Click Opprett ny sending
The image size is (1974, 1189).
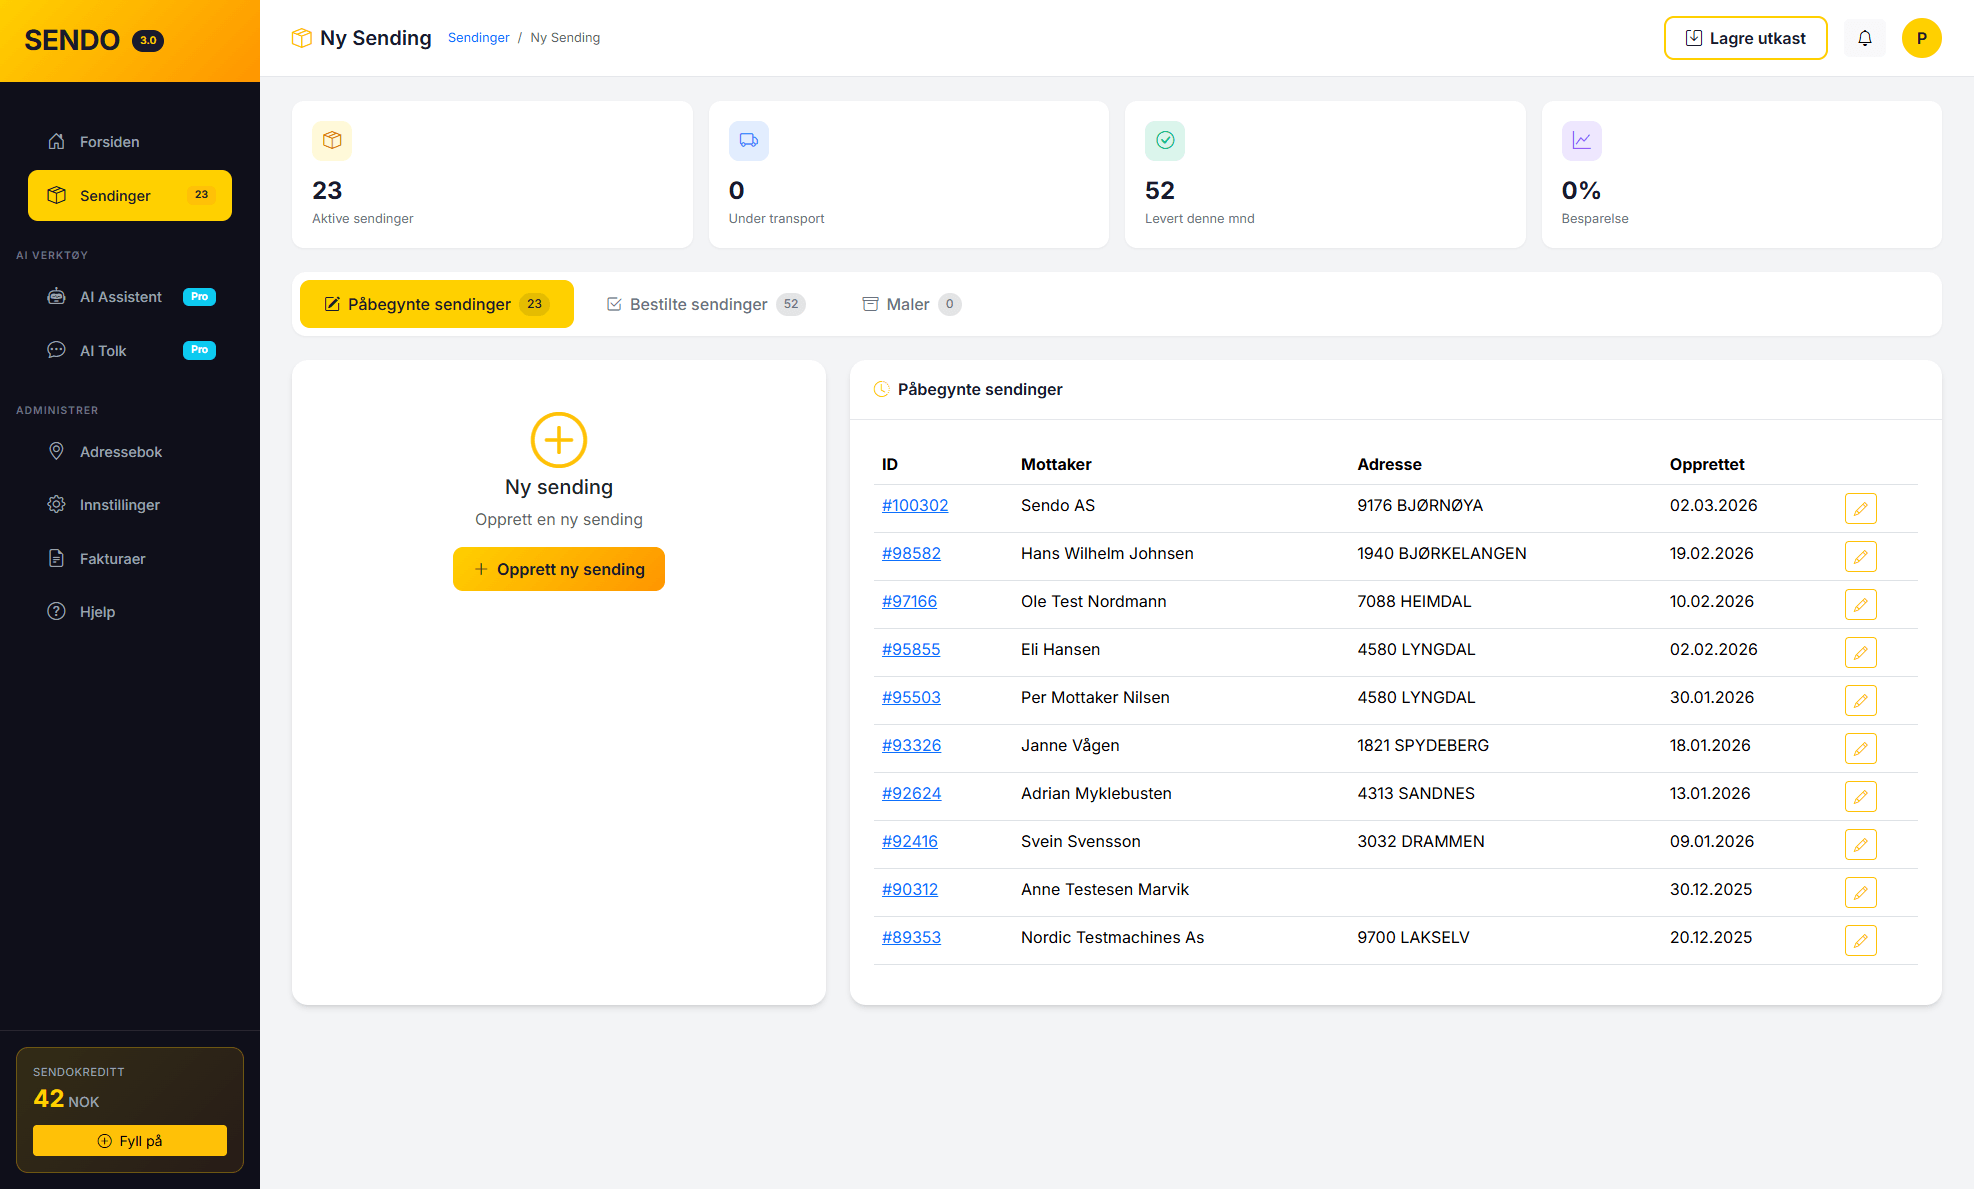558,569
